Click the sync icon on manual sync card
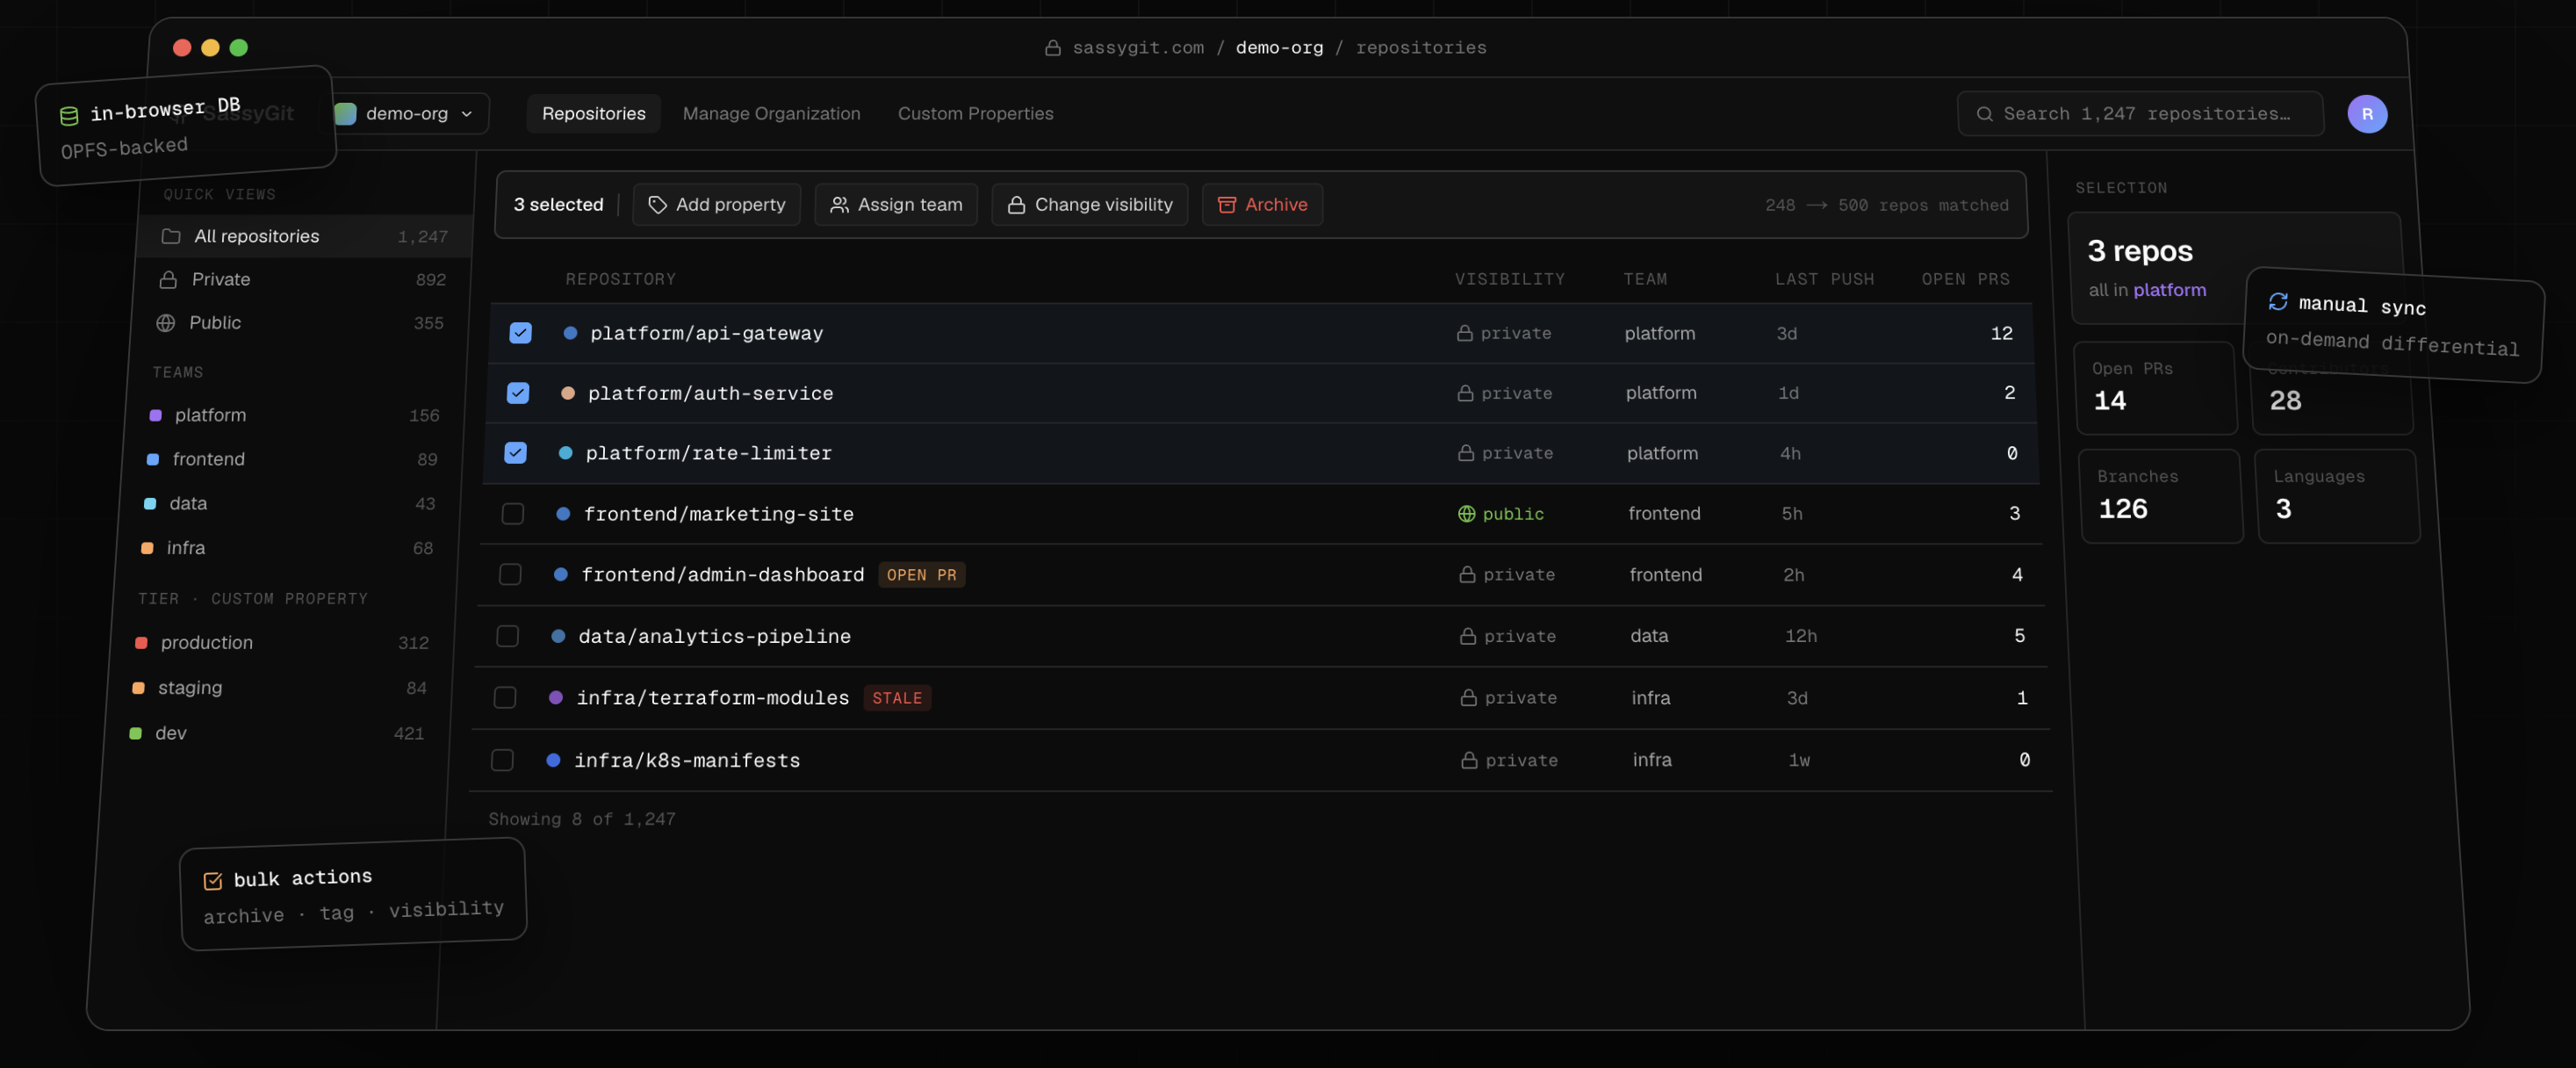The image size is (2576, 1068). 2278,301
